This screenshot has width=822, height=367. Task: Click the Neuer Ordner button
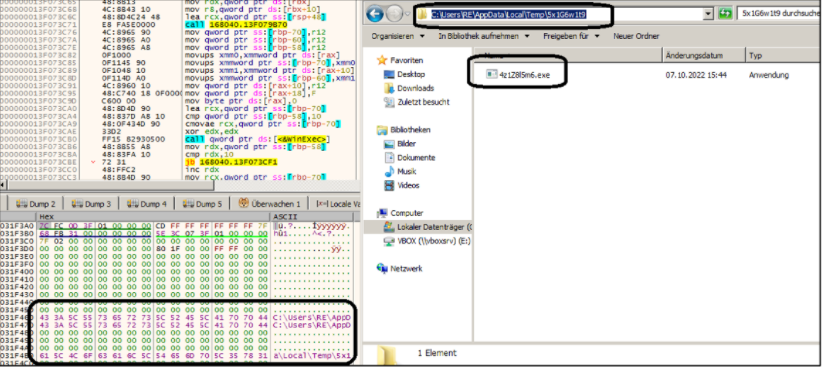pos(636,36)
